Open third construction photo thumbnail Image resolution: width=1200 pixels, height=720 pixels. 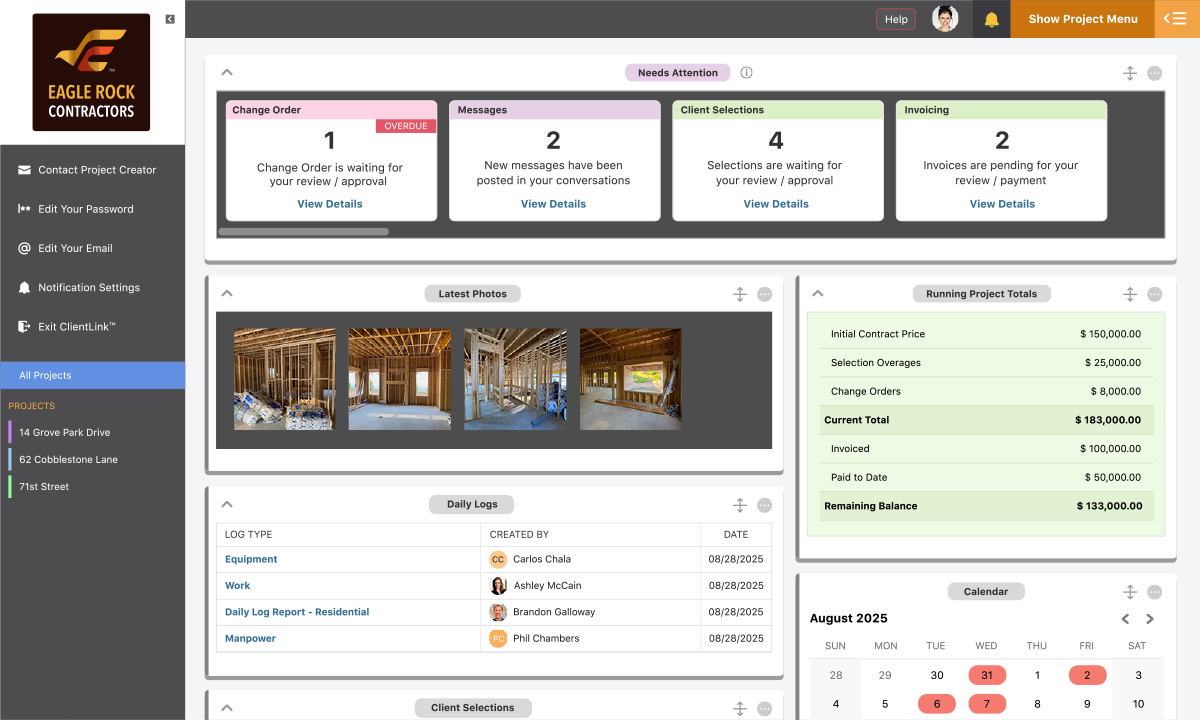[x=515, y=379]
